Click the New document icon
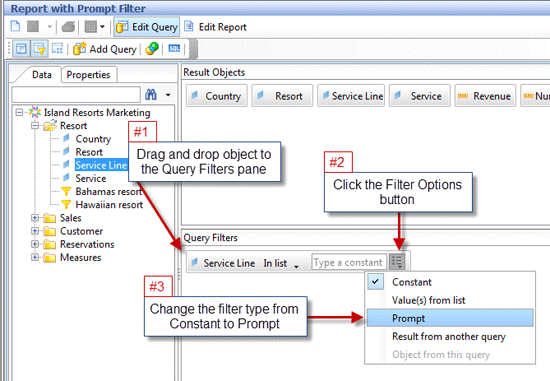This screenshot has width=550, height=381. [x=15, y=26]
